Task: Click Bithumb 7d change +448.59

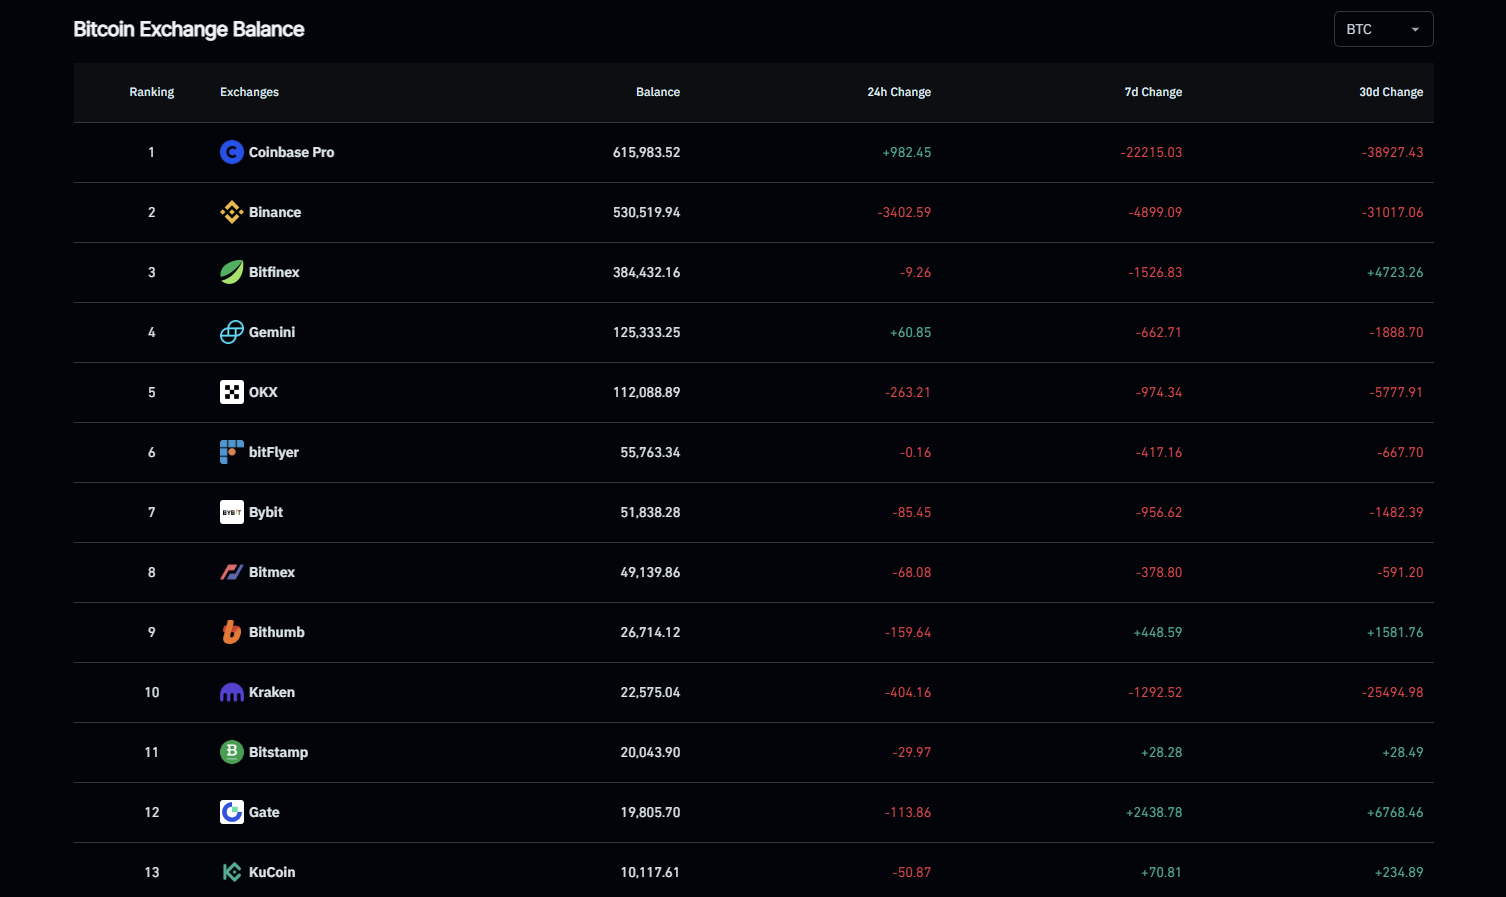Action: click(x=1158, y=632)
